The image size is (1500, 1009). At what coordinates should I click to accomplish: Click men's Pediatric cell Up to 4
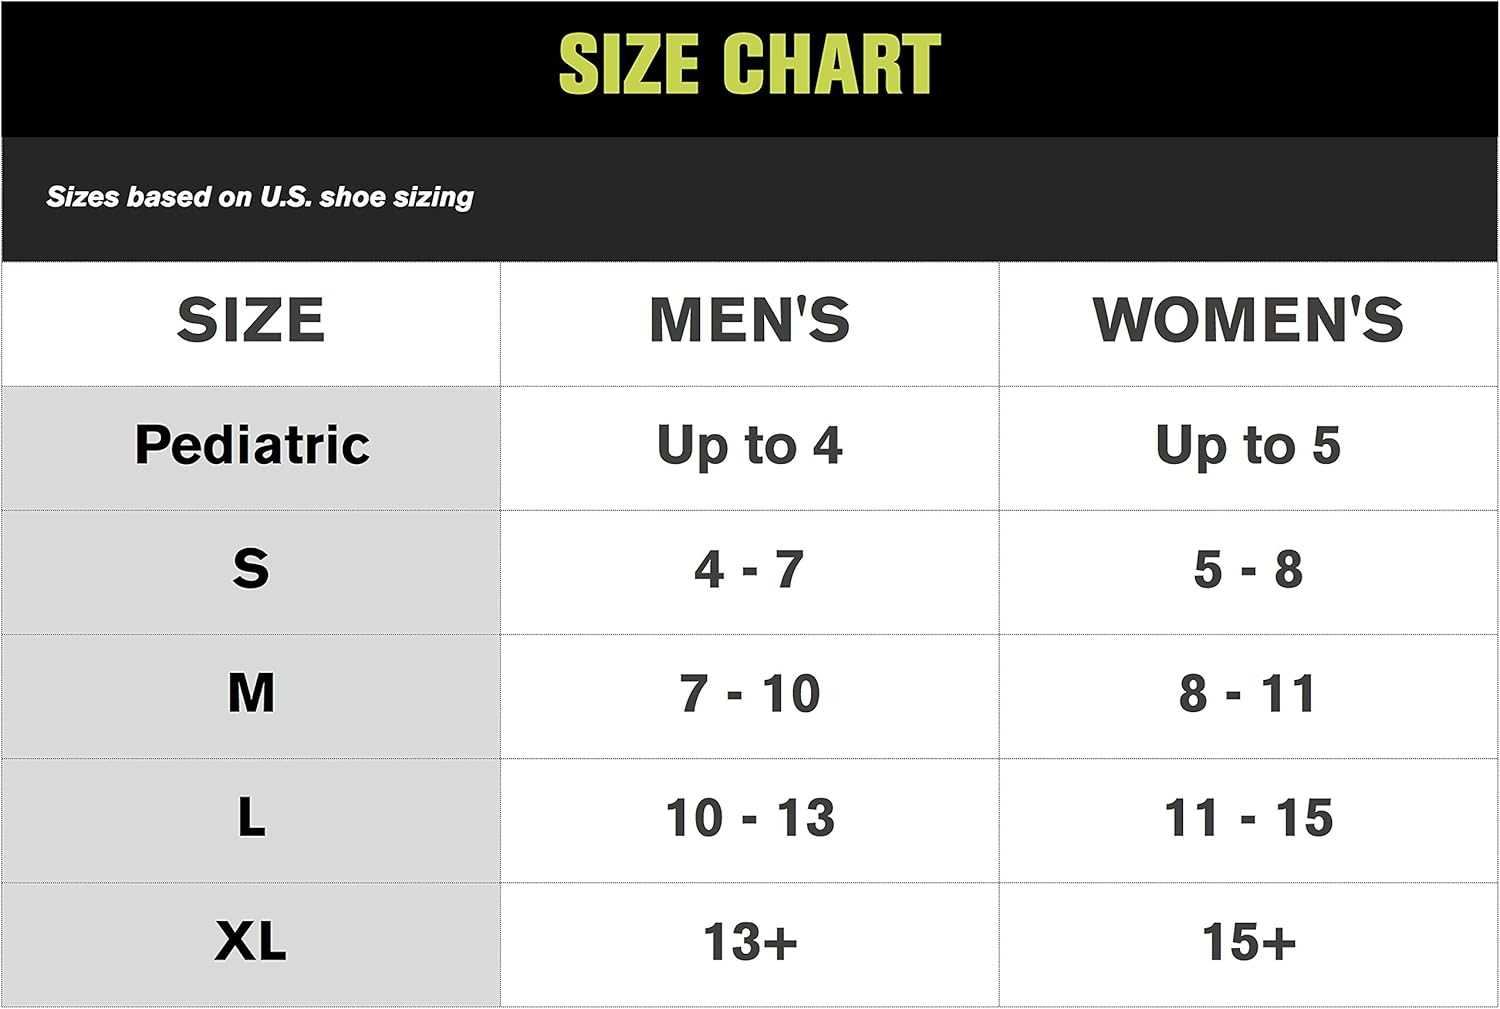point(749,446)
